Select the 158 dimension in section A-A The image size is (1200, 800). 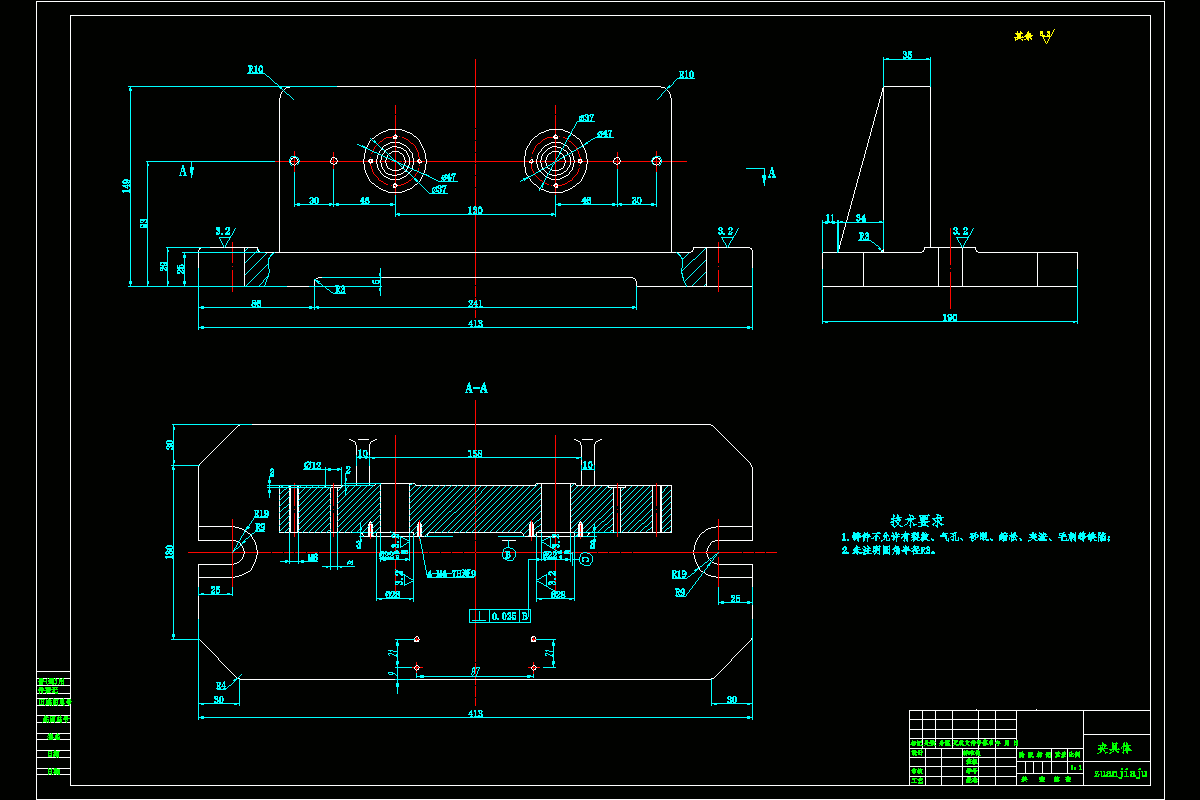[475, 453]
